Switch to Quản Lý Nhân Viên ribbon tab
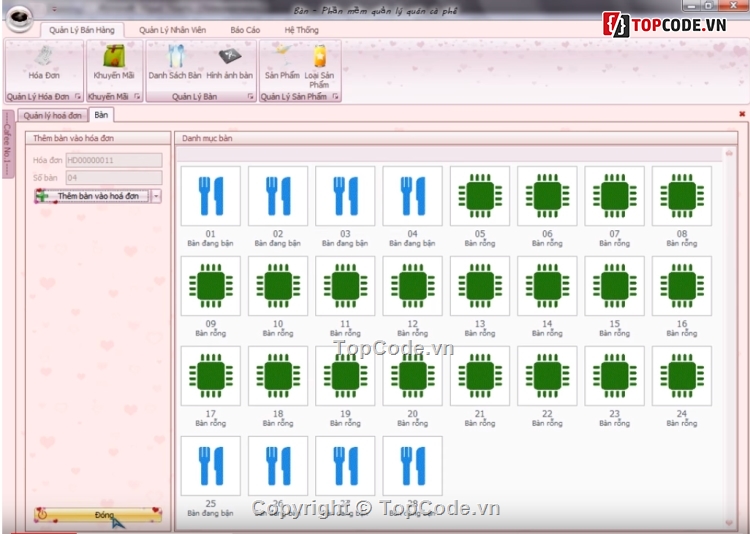The height and width of the screenshot is (534, 750). (171, 30)
